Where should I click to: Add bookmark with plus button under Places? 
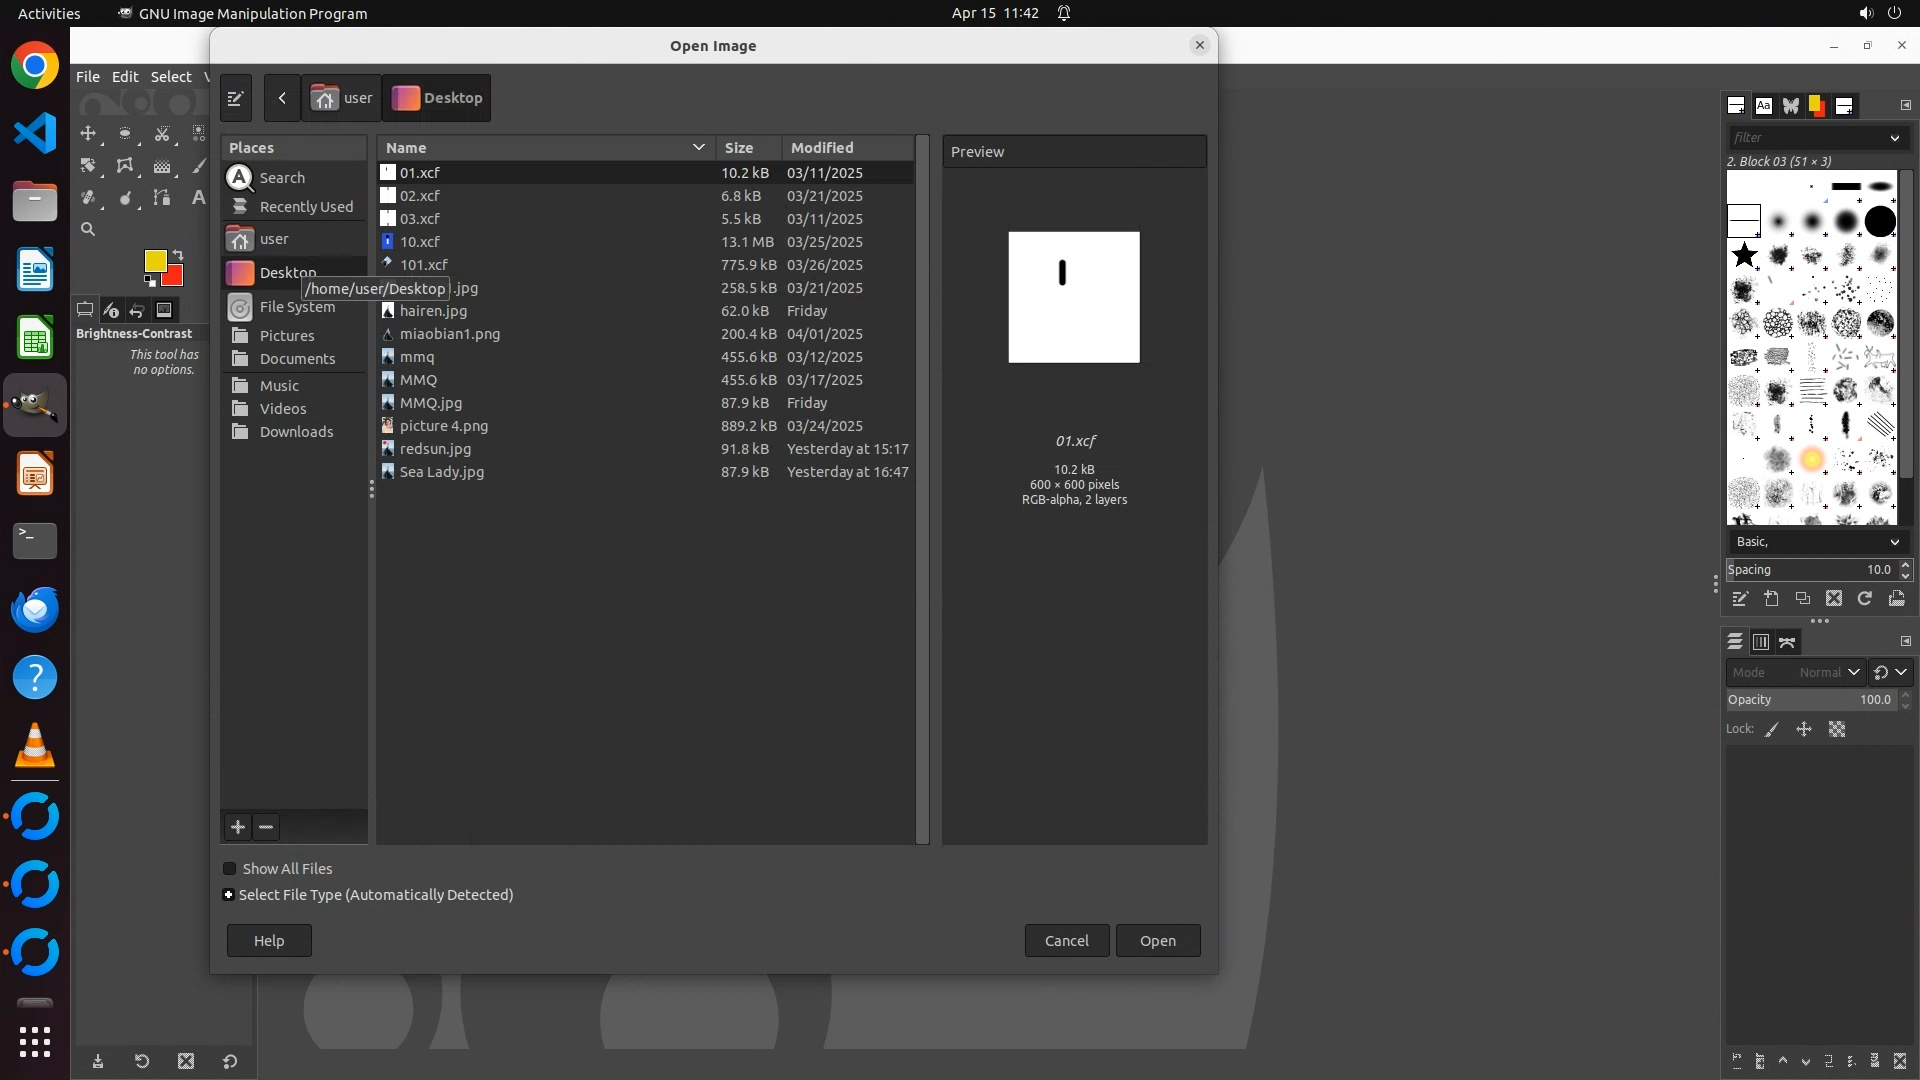pos(238,827)
